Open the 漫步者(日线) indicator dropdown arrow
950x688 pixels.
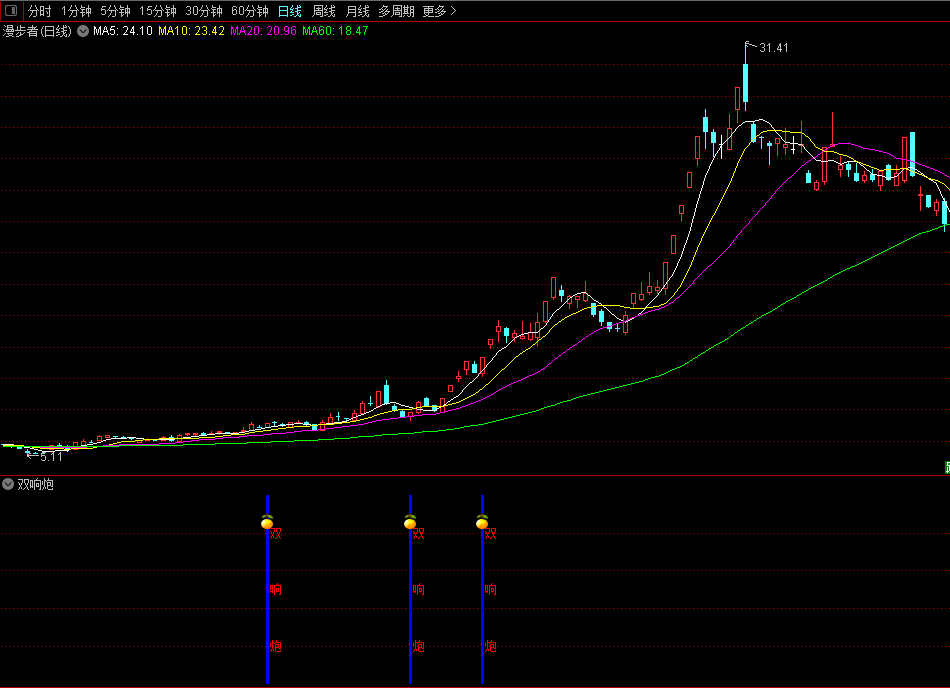click(x=83, y=31)
